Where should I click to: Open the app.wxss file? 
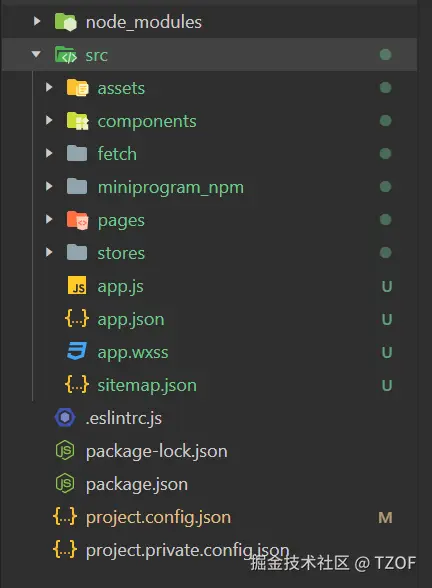(x=133, y=353)
